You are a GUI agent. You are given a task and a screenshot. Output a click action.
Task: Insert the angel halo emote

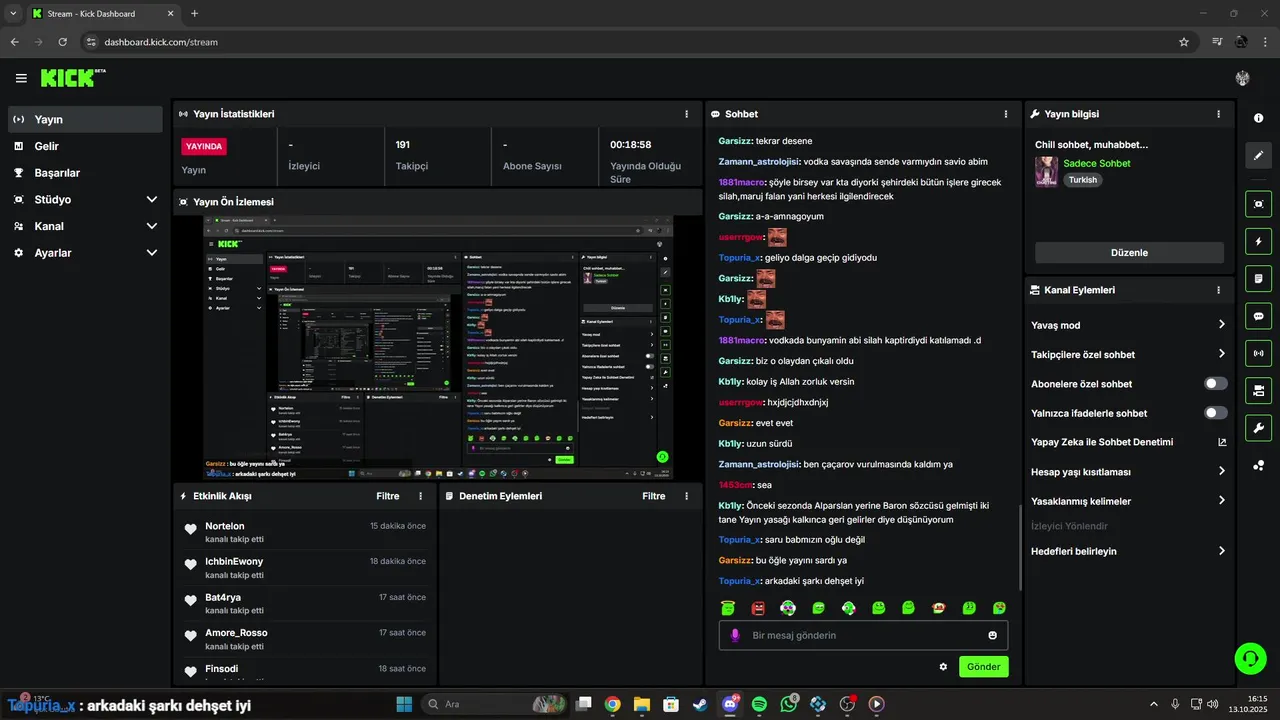(728, 607)
